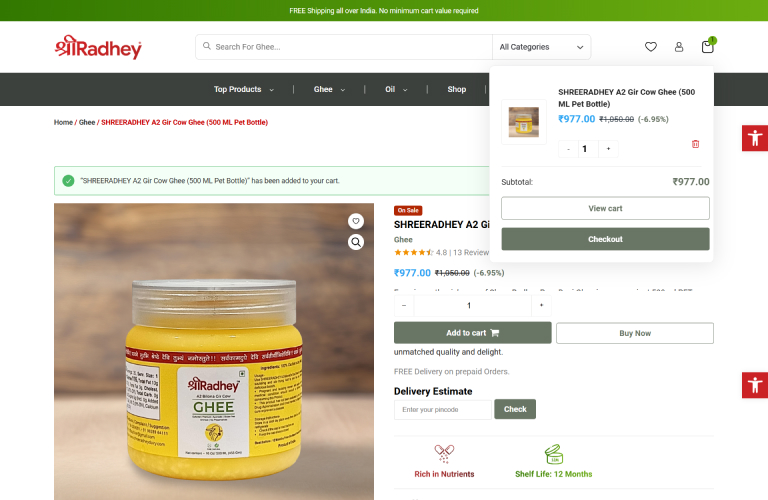Image resolution: width=768 pixels, height=500 pixels.
Task: Expand the Oil navigation menu
Action: pos(396,89)
